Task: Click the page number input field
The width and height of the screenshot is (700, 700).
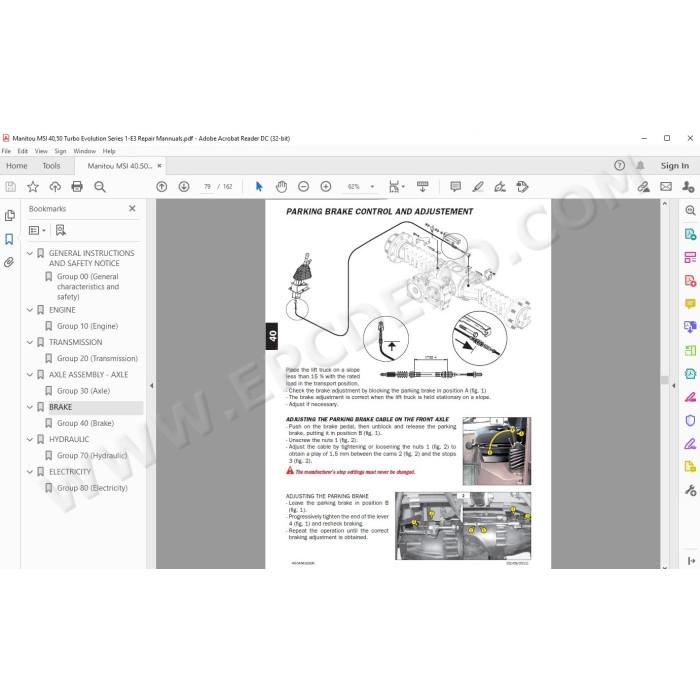Action: tap(207, 187)
